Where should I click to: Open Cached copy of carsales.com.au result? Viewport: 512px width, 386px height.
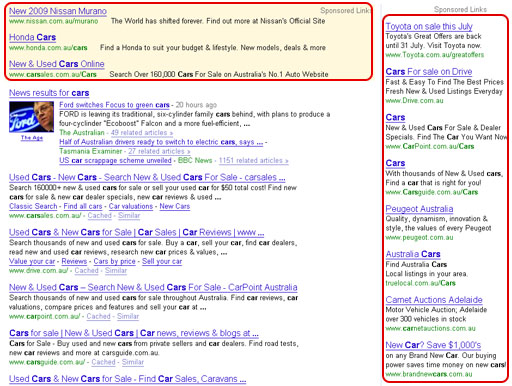coord(100,216)
